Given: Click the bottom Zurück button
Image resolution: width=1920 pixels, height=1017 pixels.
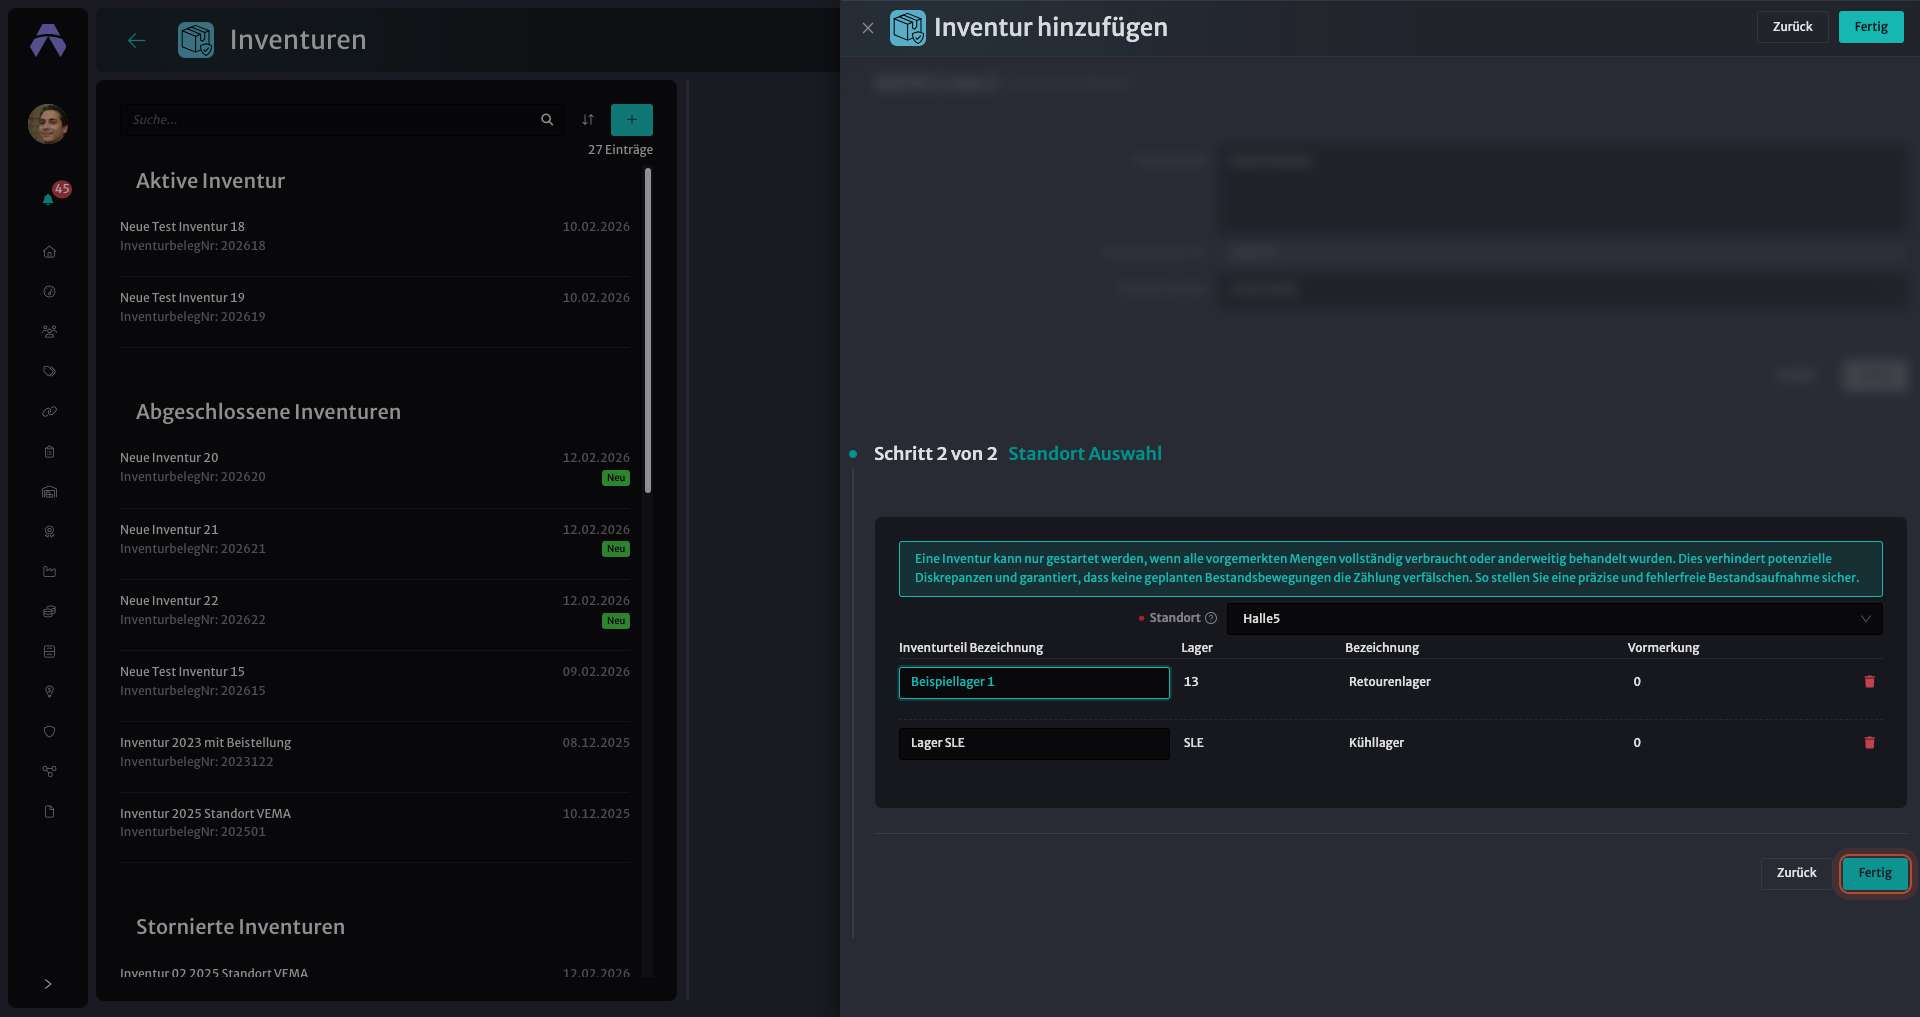Looking at the screenshot, I should tap(1796, 873).
